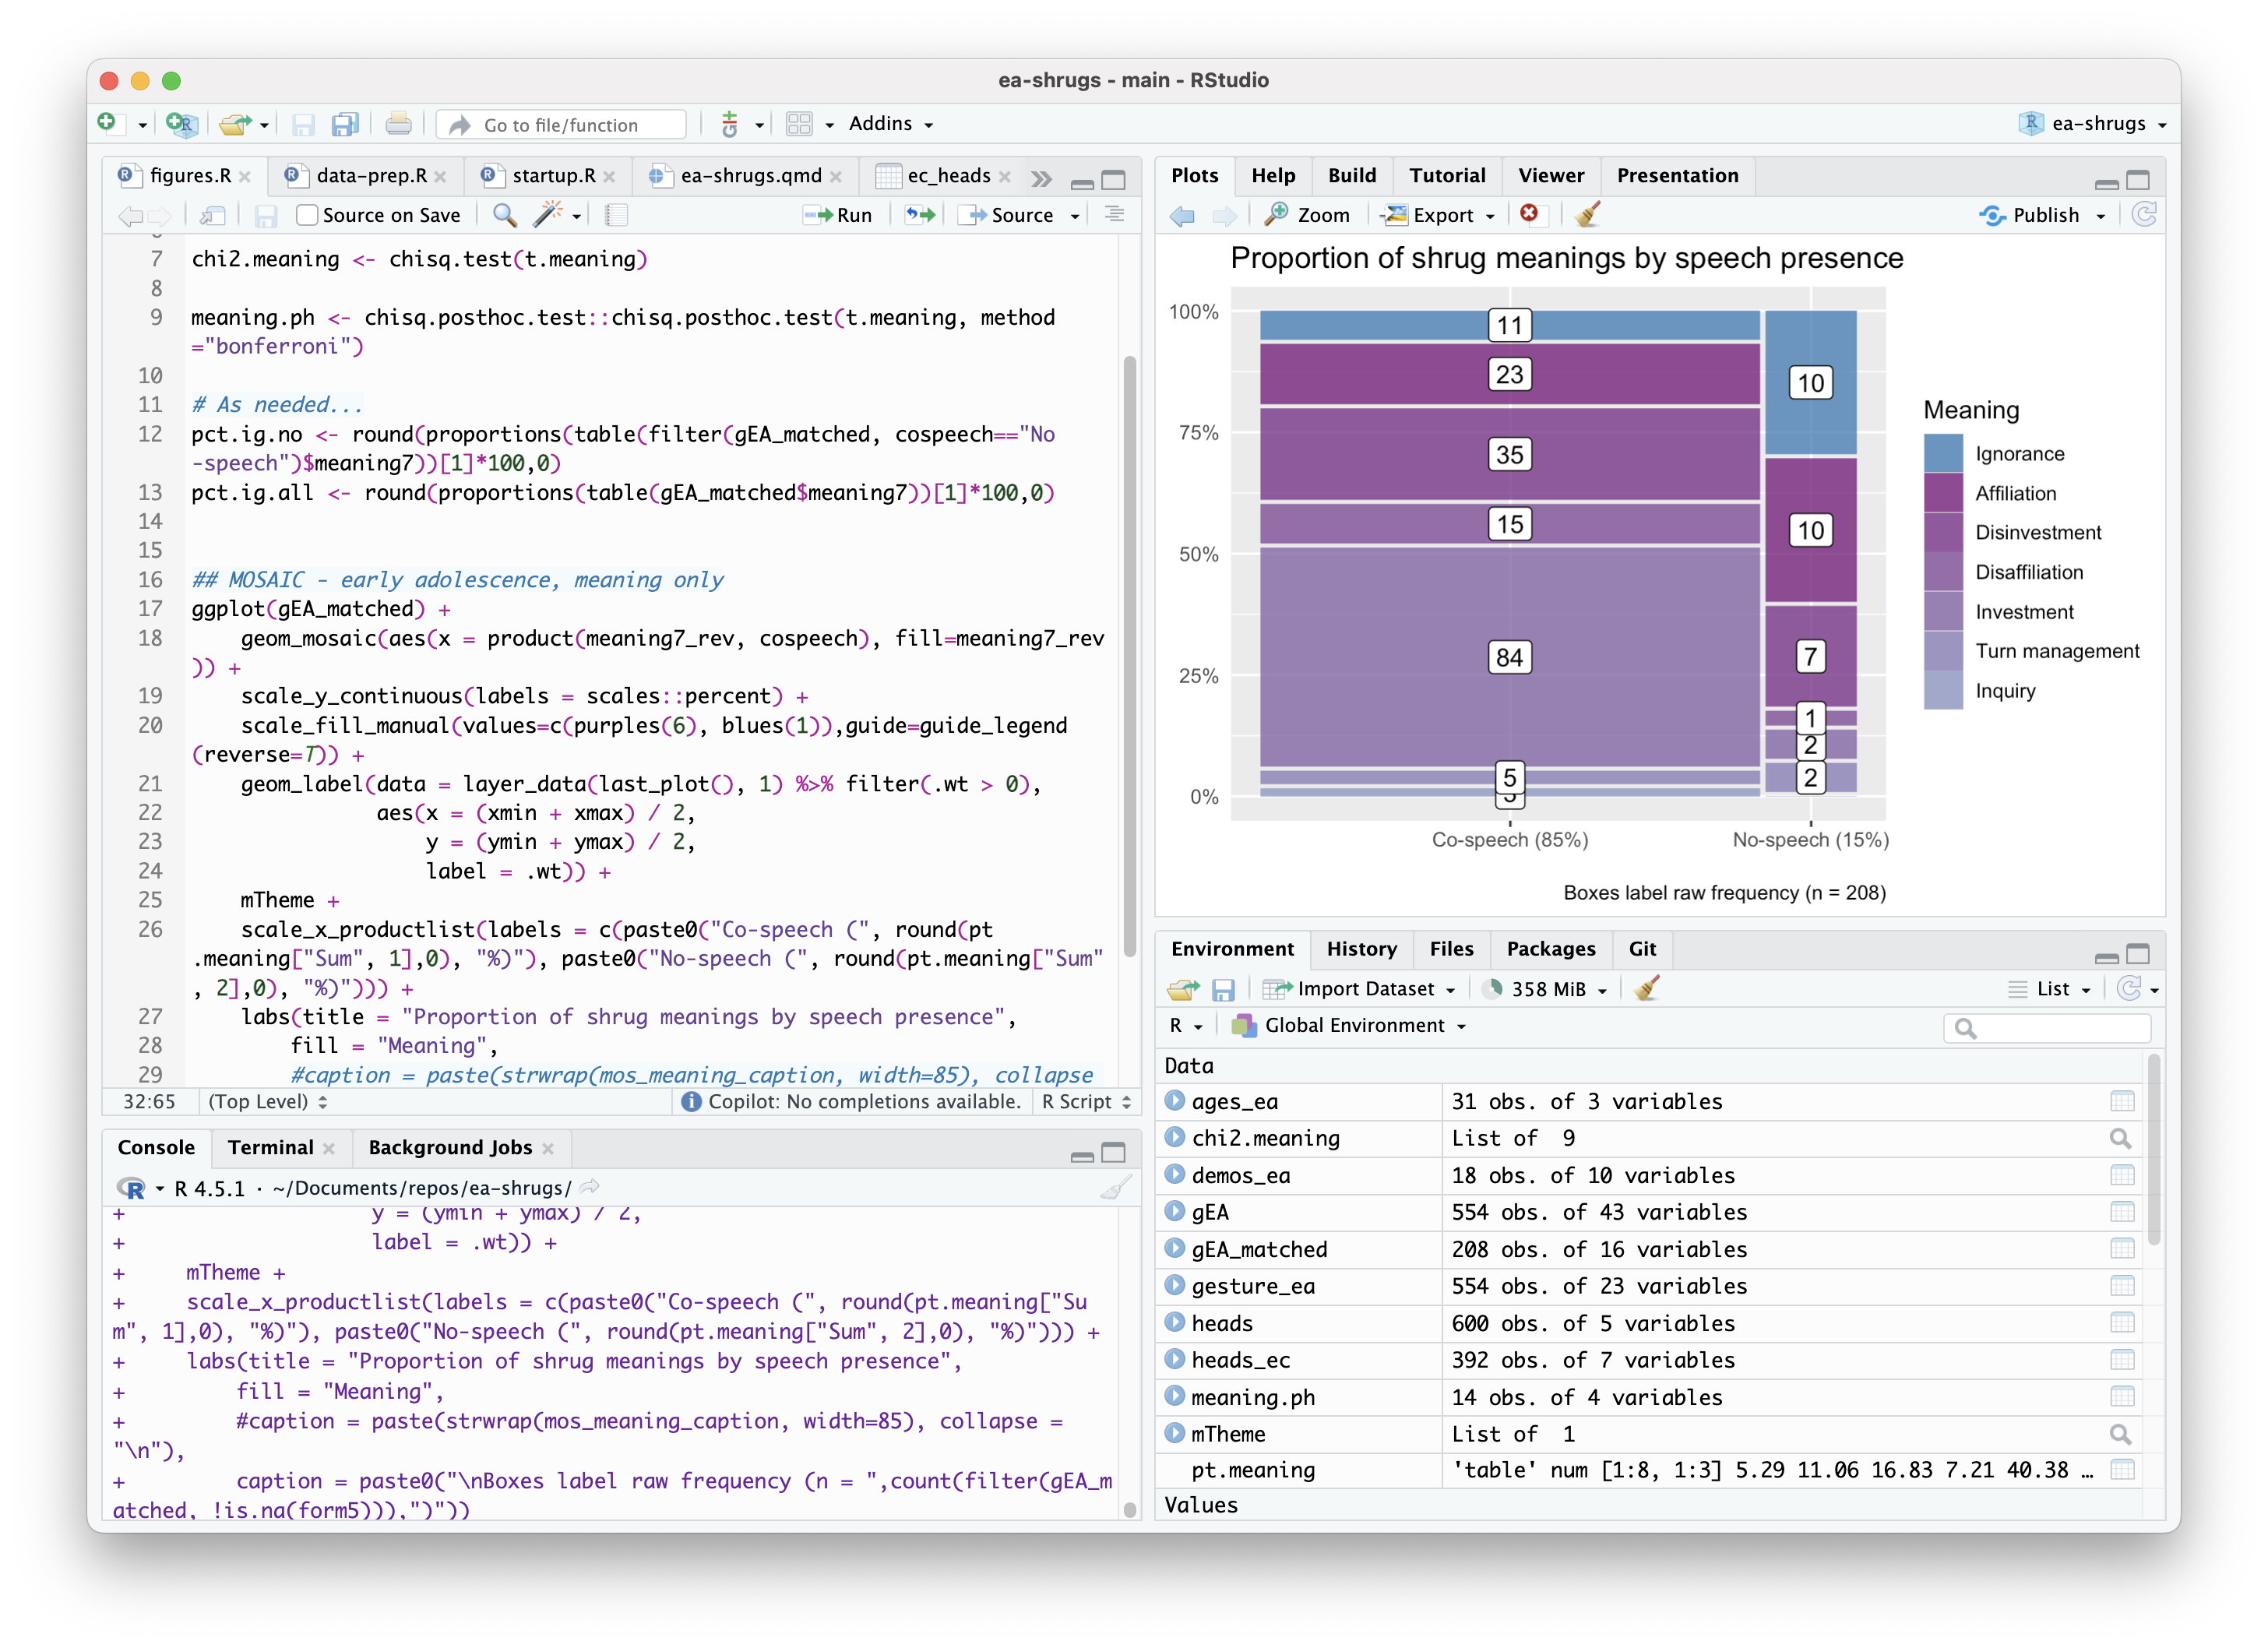Viewport: 2268px width, 1648px height.
Task: Expand the chi2.meaning list object
Action: click(1175, 1137)
